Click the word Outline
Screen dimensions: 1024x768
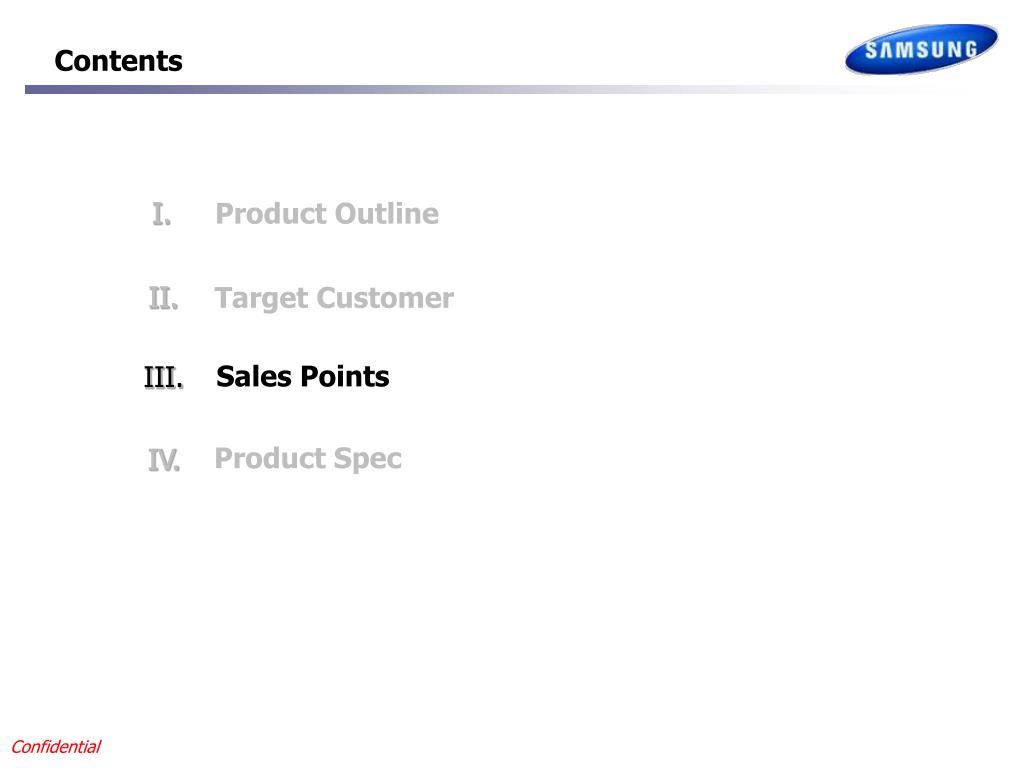tap(387, 214)
